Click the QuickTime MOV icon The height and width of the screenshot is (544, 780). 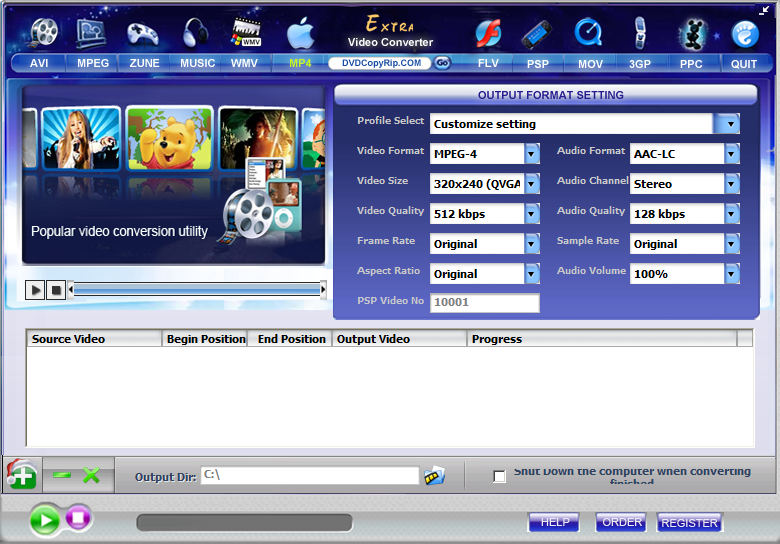(588, 33)
